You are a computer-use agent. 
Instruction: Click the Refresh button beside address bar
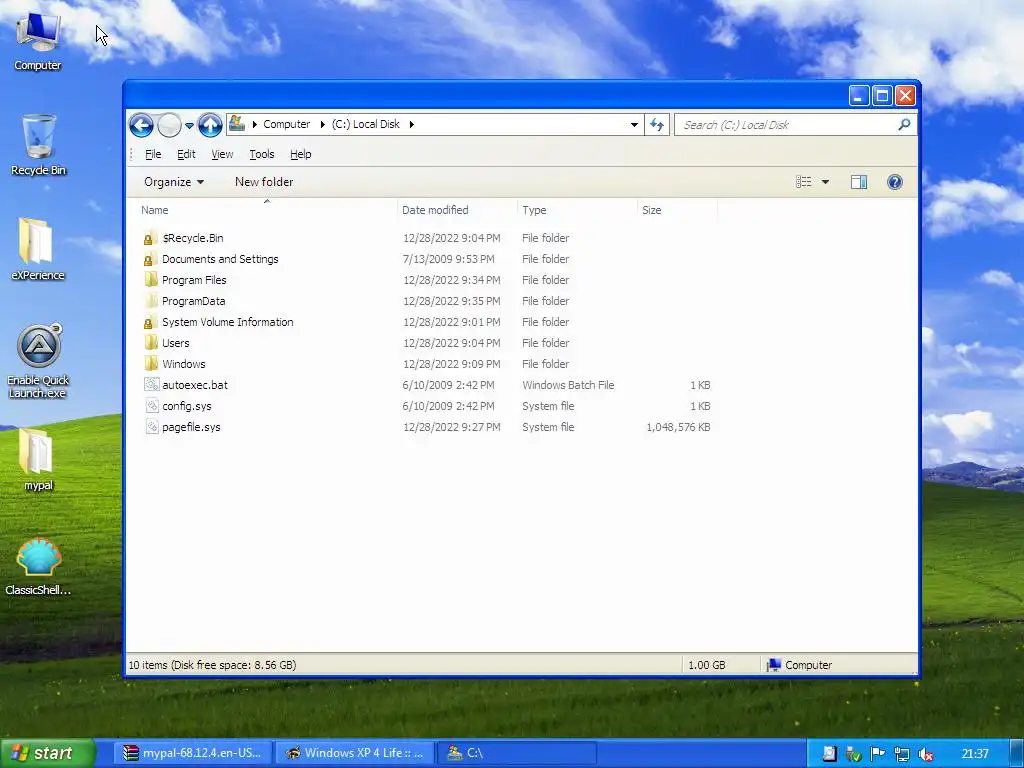pyautogui.click(x=656, y=124)
